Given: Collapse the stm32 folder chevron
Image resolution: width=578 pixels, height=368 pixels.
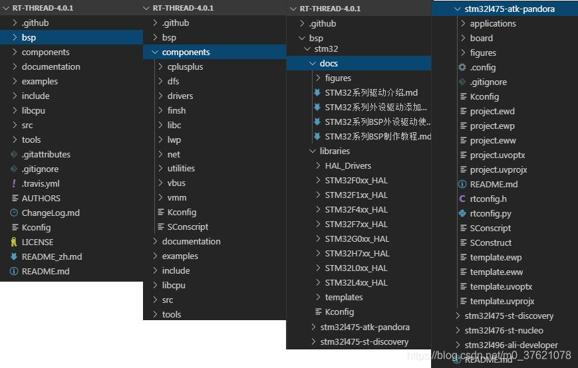Looking at the screenshot, I should pyautogui.click(x=307, y=49).
